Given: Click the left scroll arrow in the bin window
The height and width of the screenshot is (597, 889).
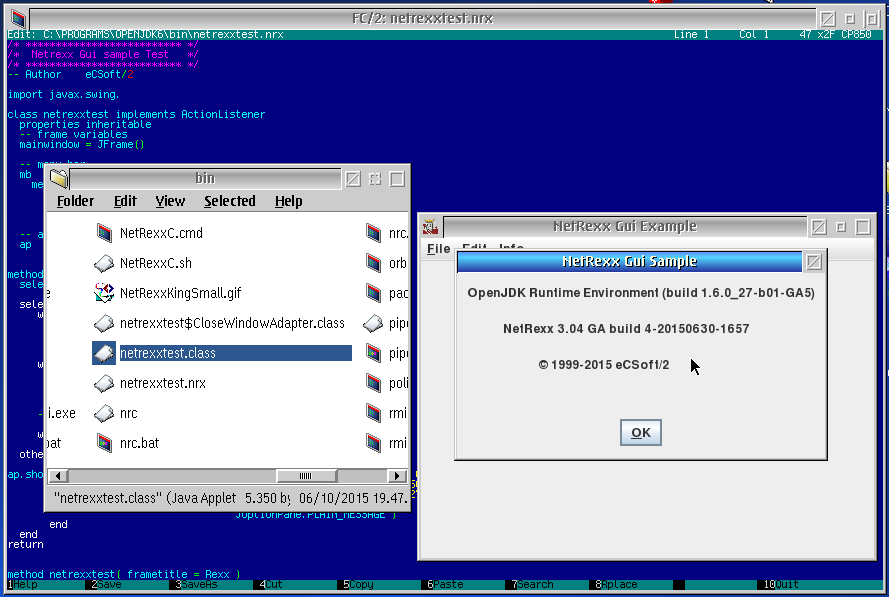Looking at the screenshot, I should point(58,476).
